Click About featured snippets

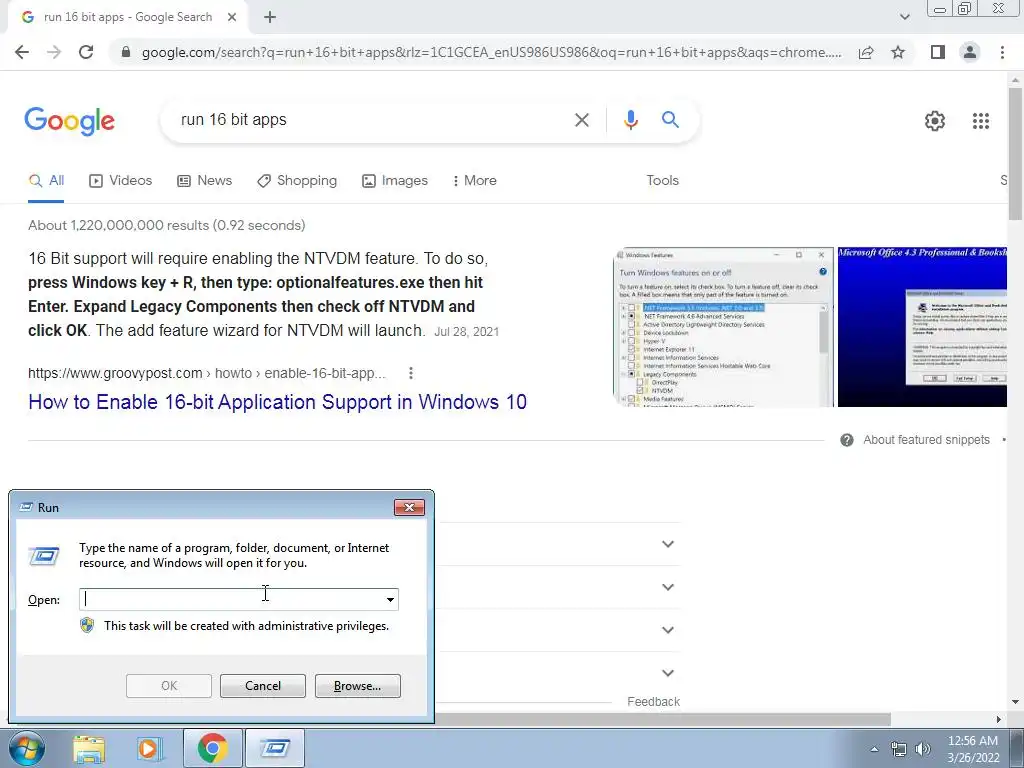(x=926, y=440)
